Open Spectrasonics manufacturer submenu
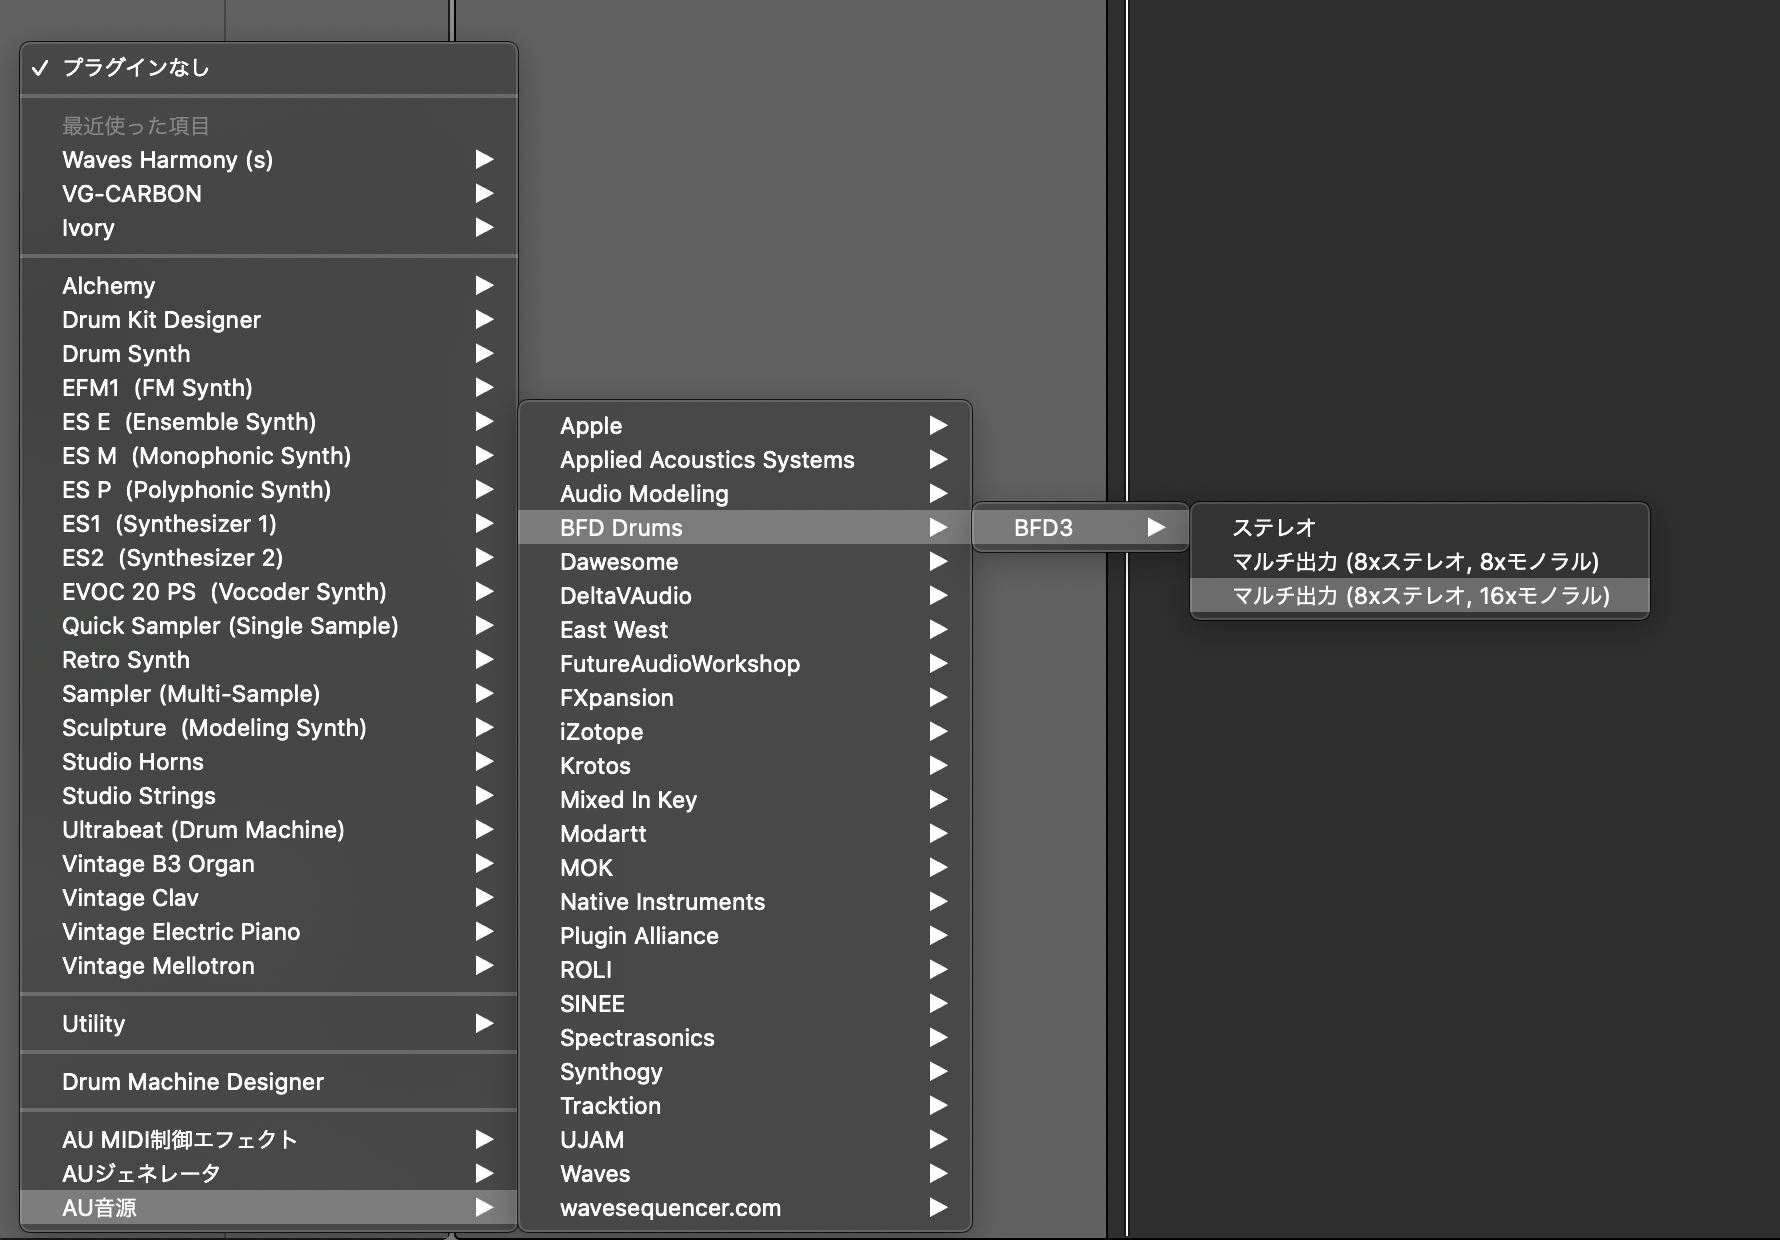The height and width of the screenshot is (1240, 1780). point(745,1038)
